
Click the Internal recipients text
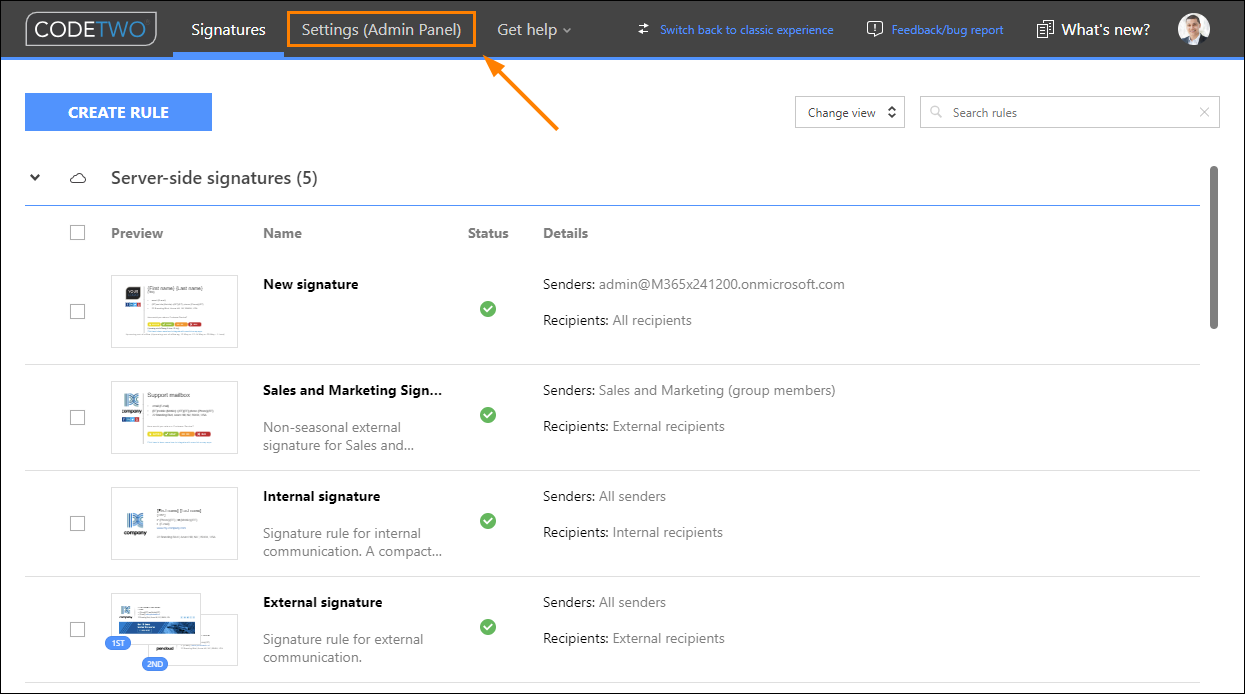point(667,533)
